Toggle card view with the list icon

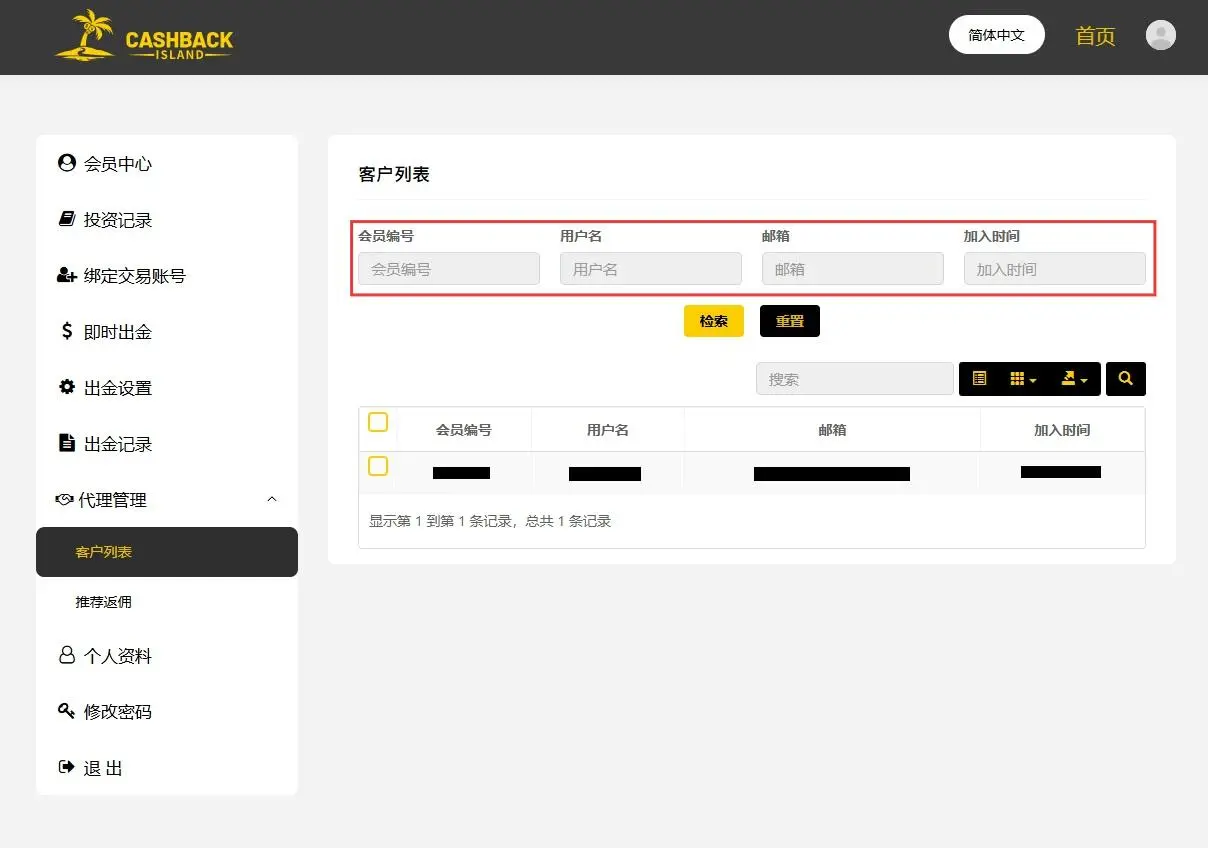(x=979, y=379)
